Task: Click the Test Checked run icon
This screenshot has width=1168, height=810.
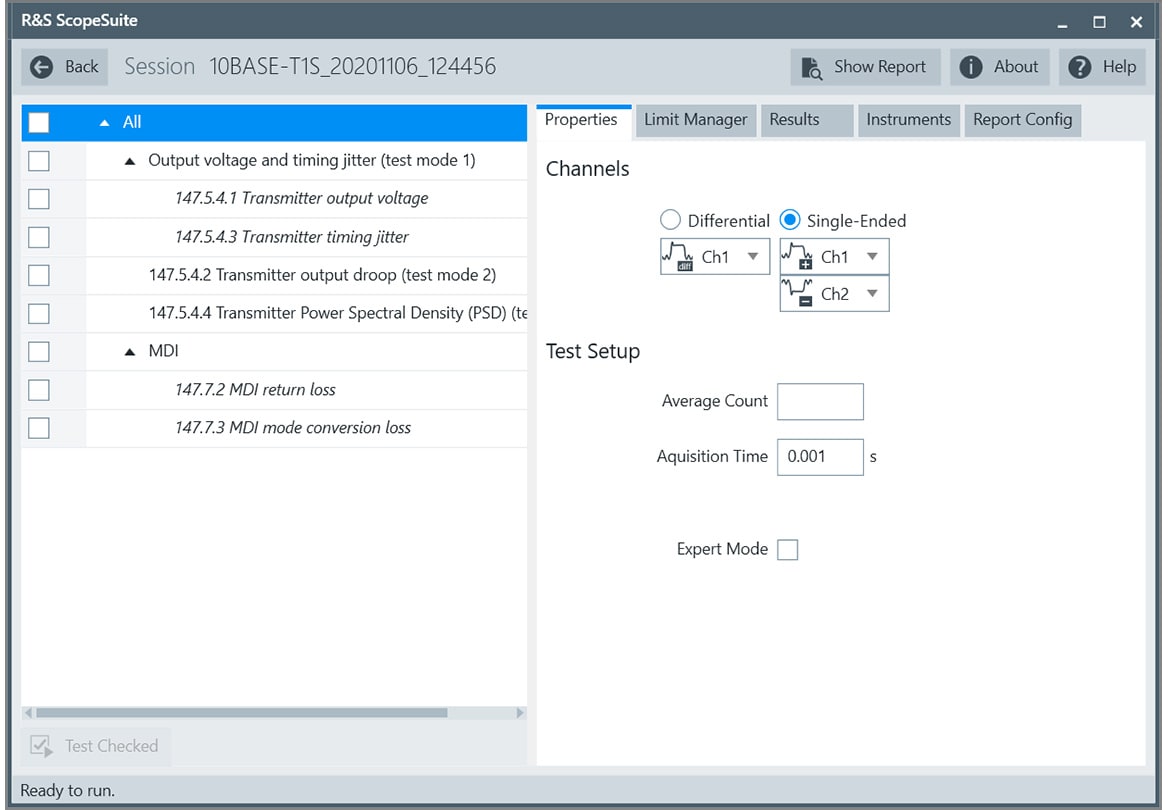Action: pos(41,746)
